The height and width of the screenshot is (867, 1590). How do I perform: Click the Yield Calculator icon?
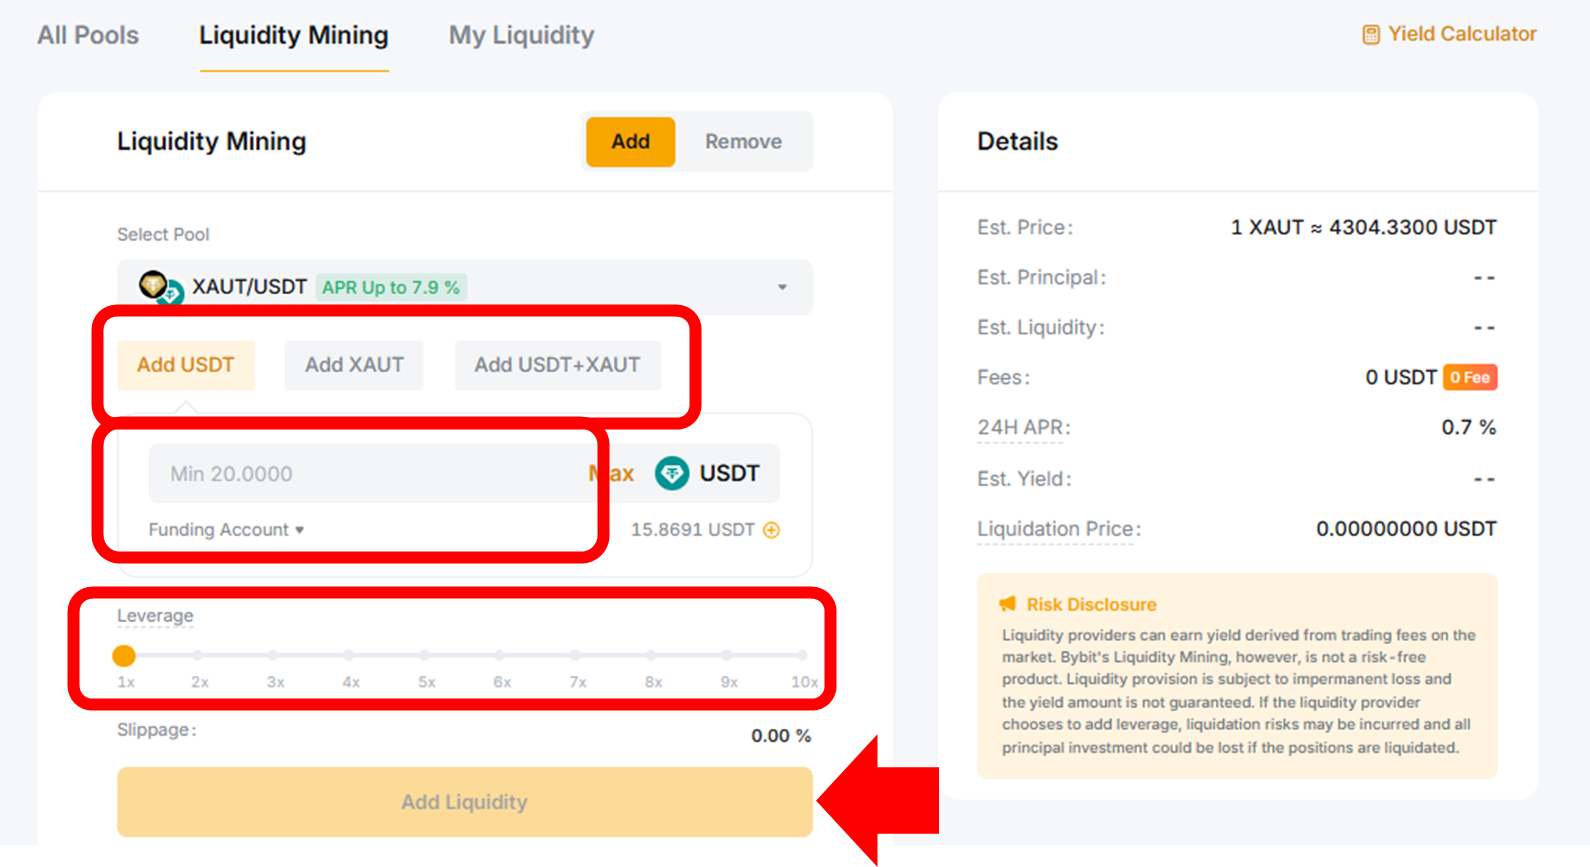tap(1371, 35)
